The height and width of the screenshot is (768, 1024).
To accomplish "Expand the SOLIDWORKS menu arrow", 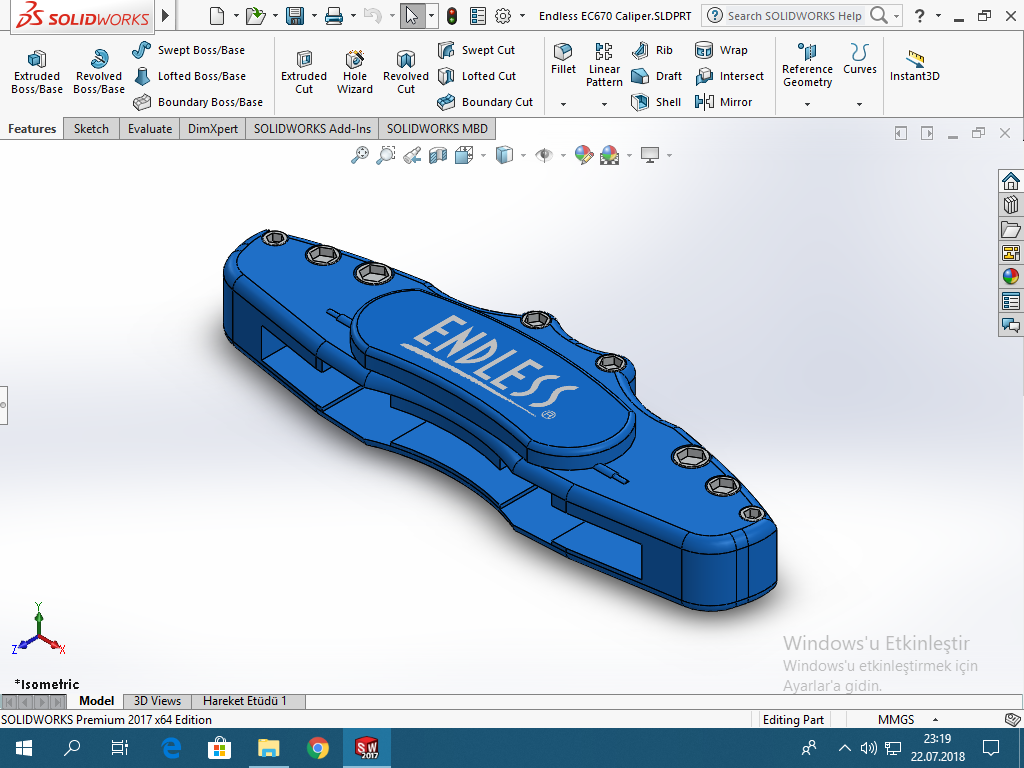I will (x=165, y=16).
